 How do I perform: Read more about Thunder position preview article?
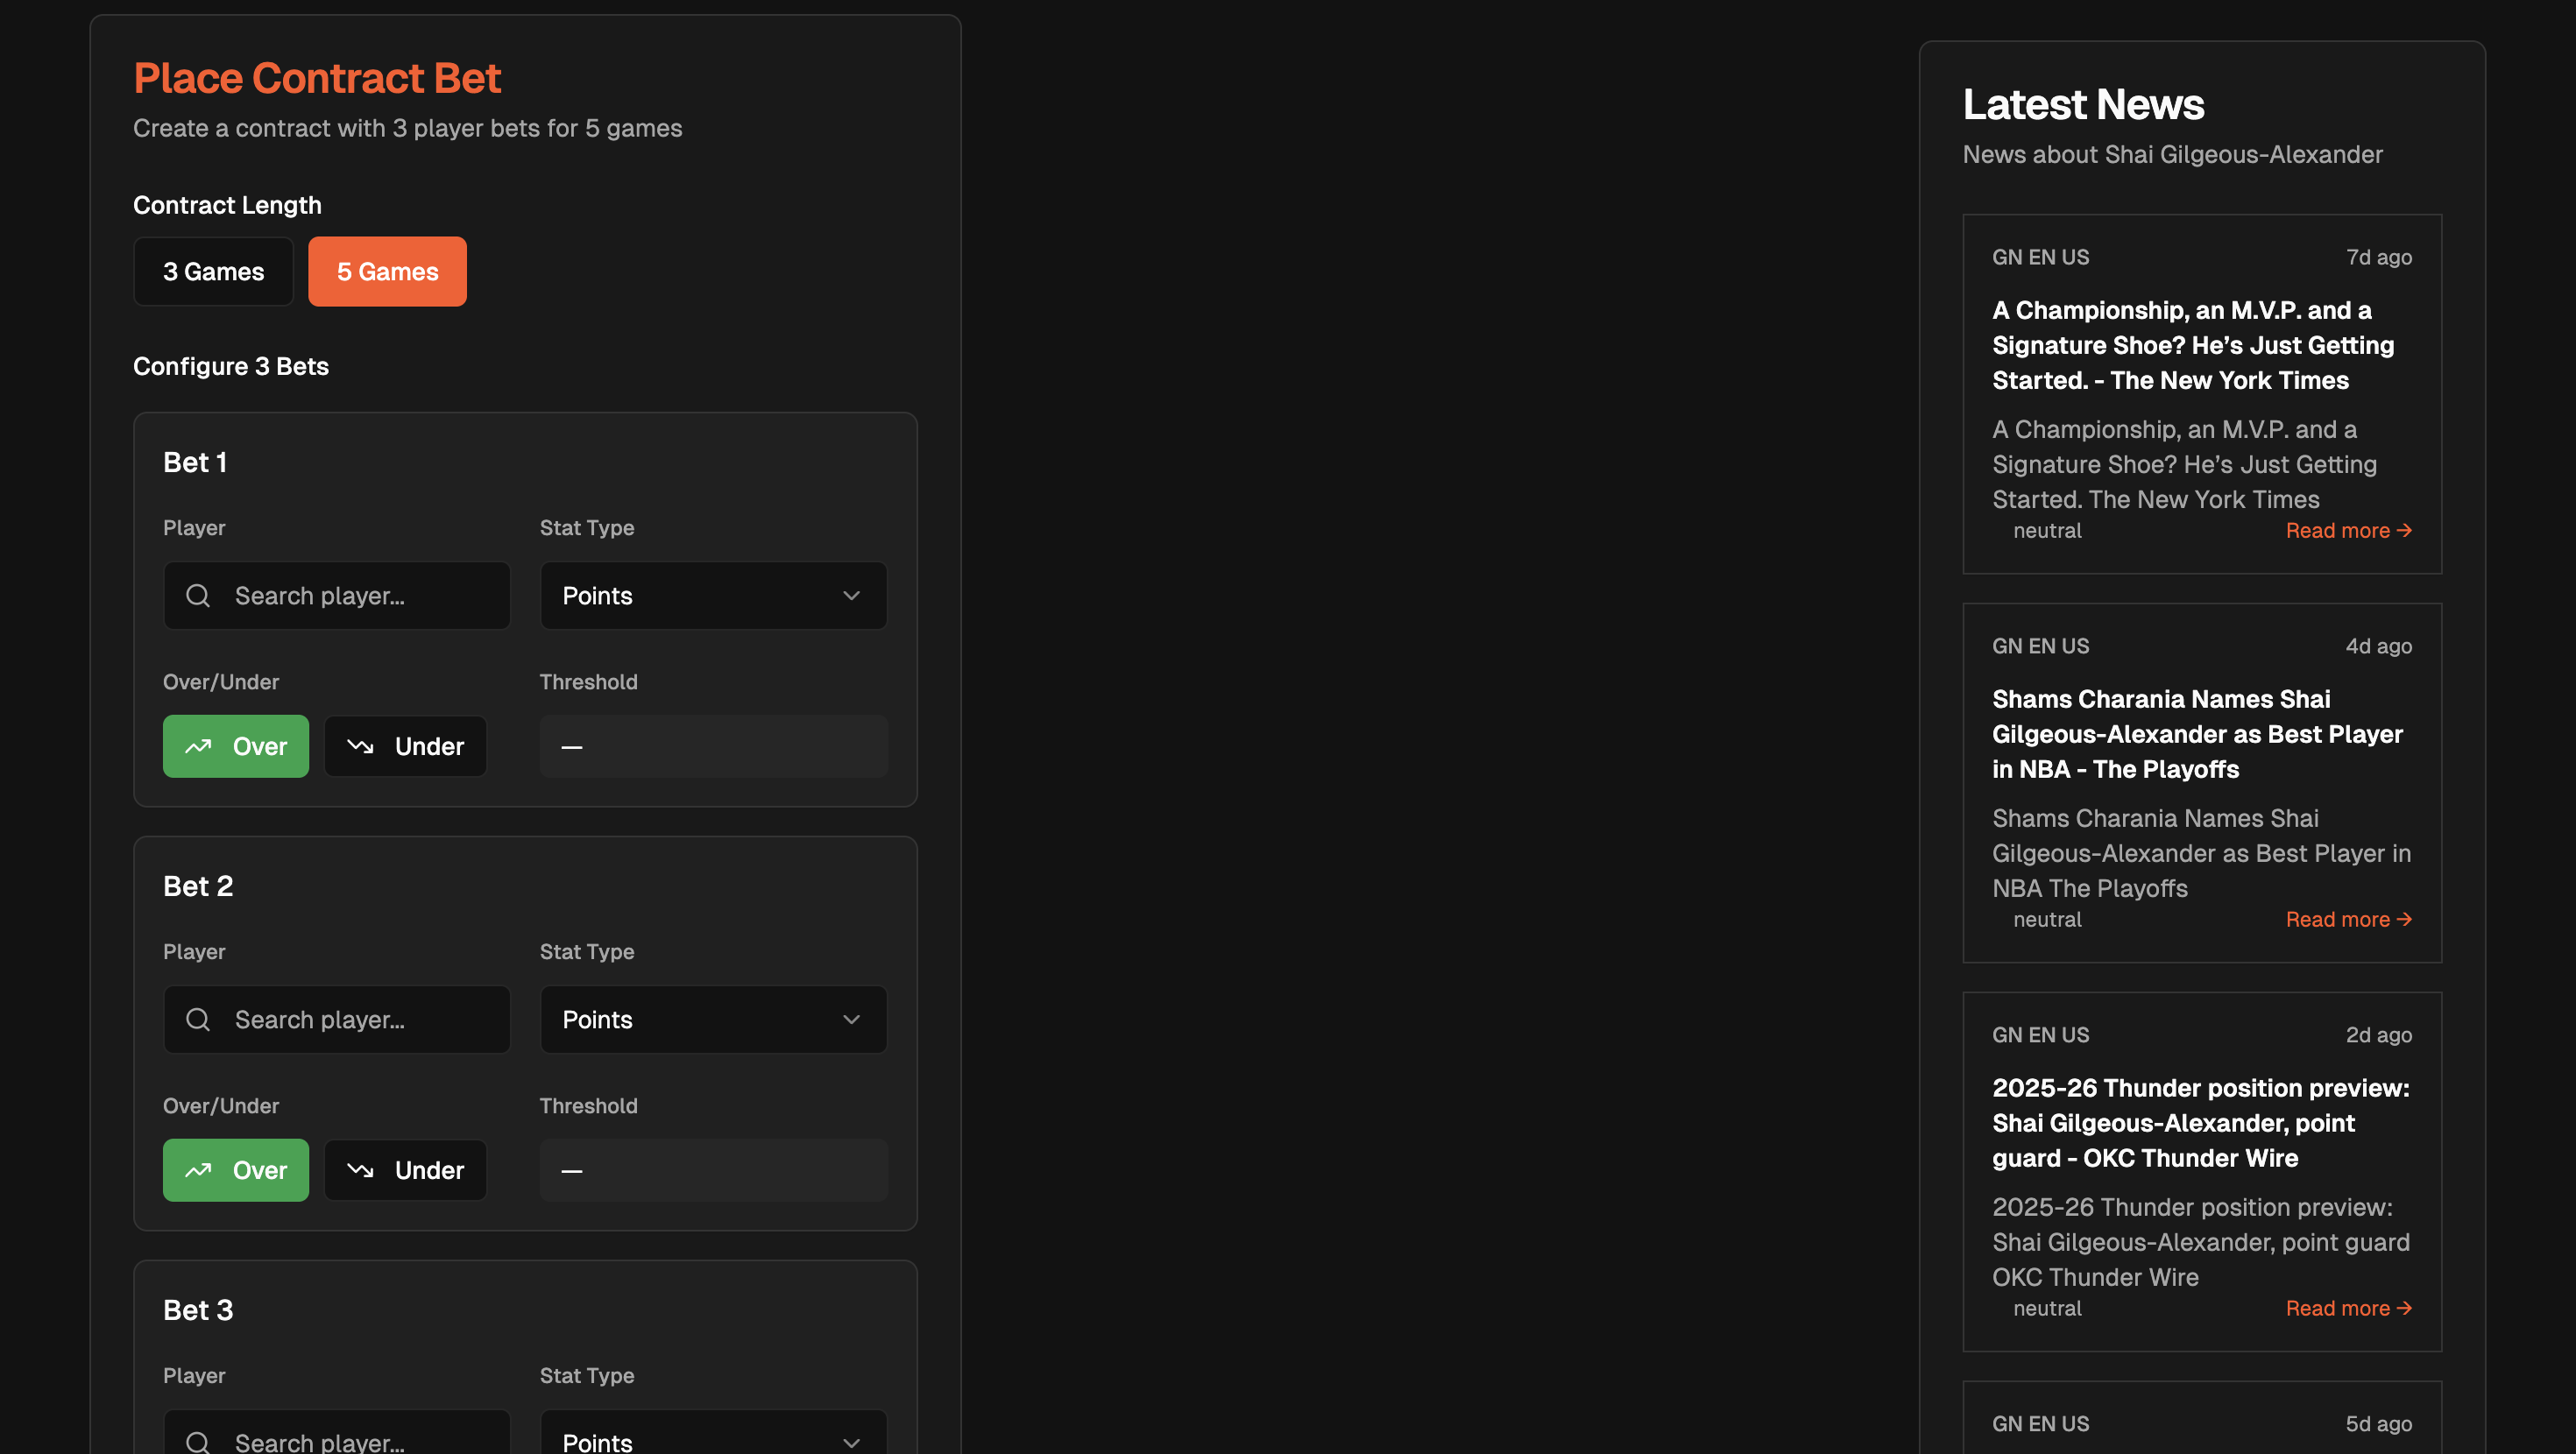2347,1308
